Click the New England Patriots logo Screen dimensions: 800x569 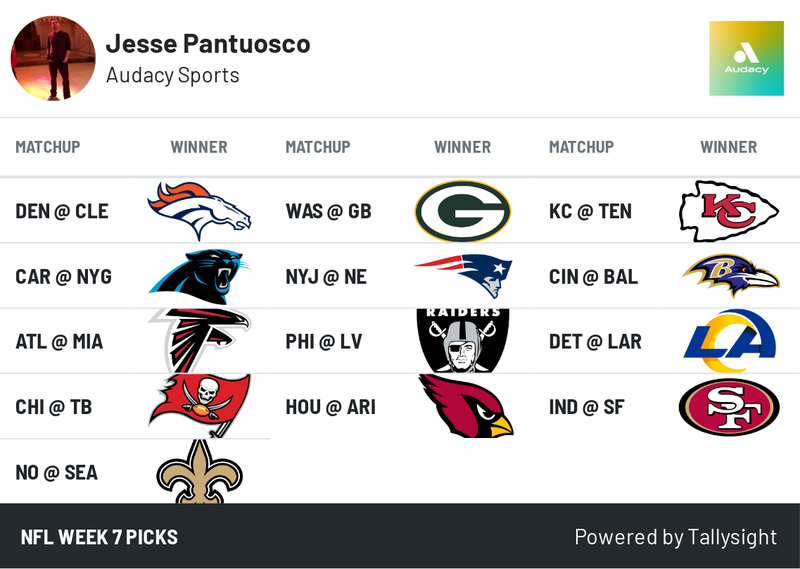pyautogui.click(x=463, y=276)
